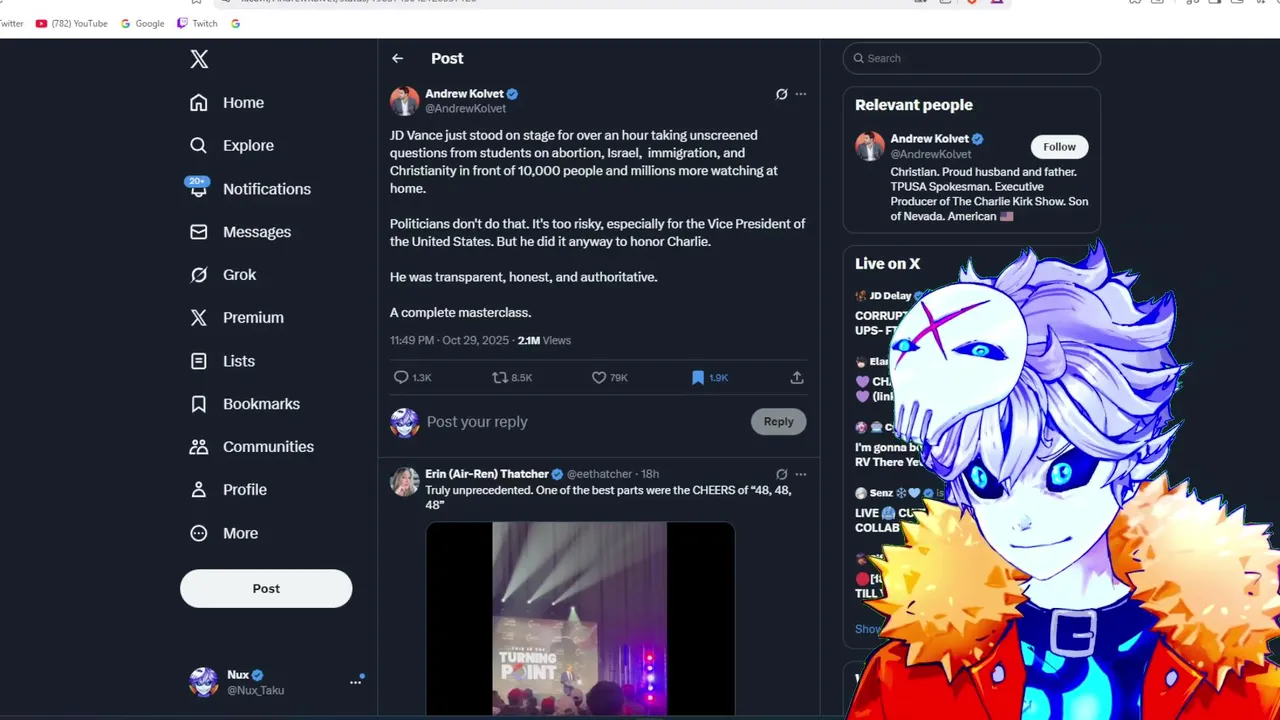Click the Premium X icon

(199, 317)
